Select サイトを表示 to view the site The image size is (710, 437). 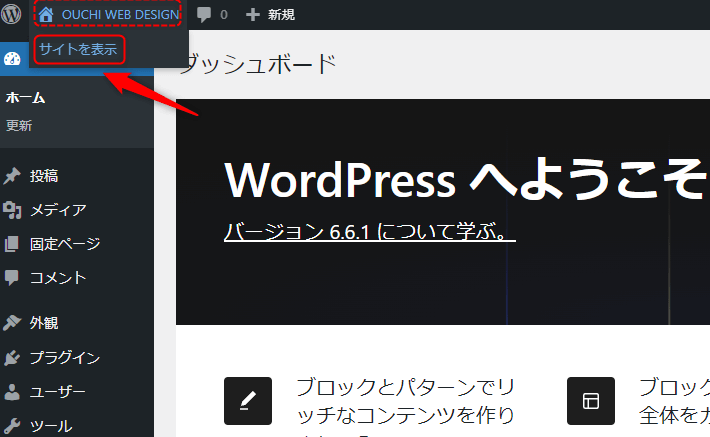point(78,49)
